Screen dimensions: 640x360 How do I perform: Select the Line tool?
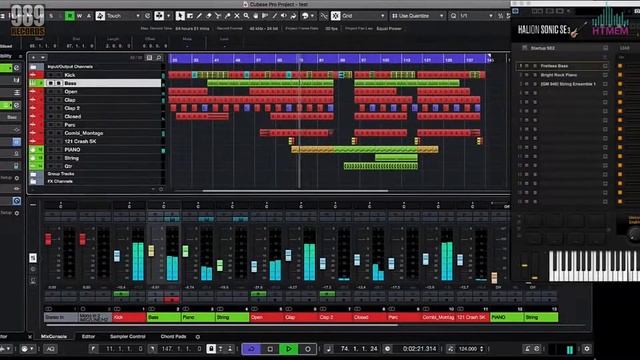[x=274, y=16]
